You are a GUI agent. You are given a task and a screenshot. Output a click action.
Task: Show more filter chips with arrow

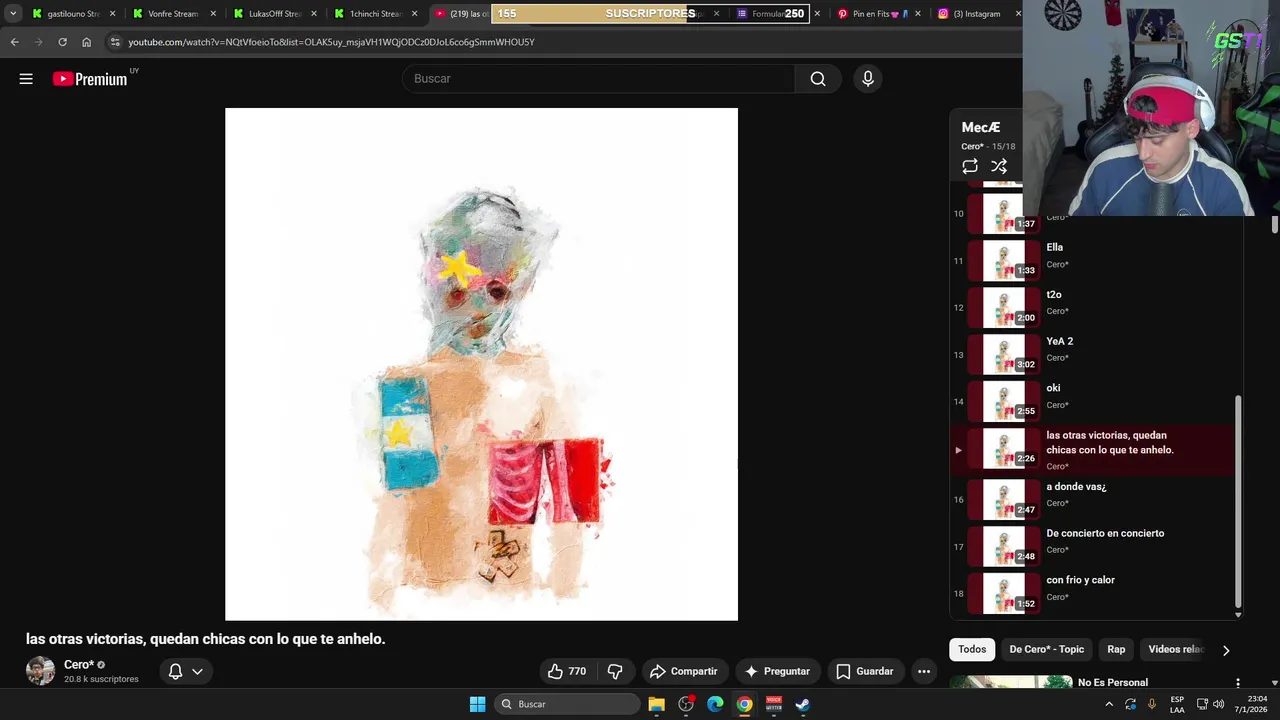coord(1226,650)
